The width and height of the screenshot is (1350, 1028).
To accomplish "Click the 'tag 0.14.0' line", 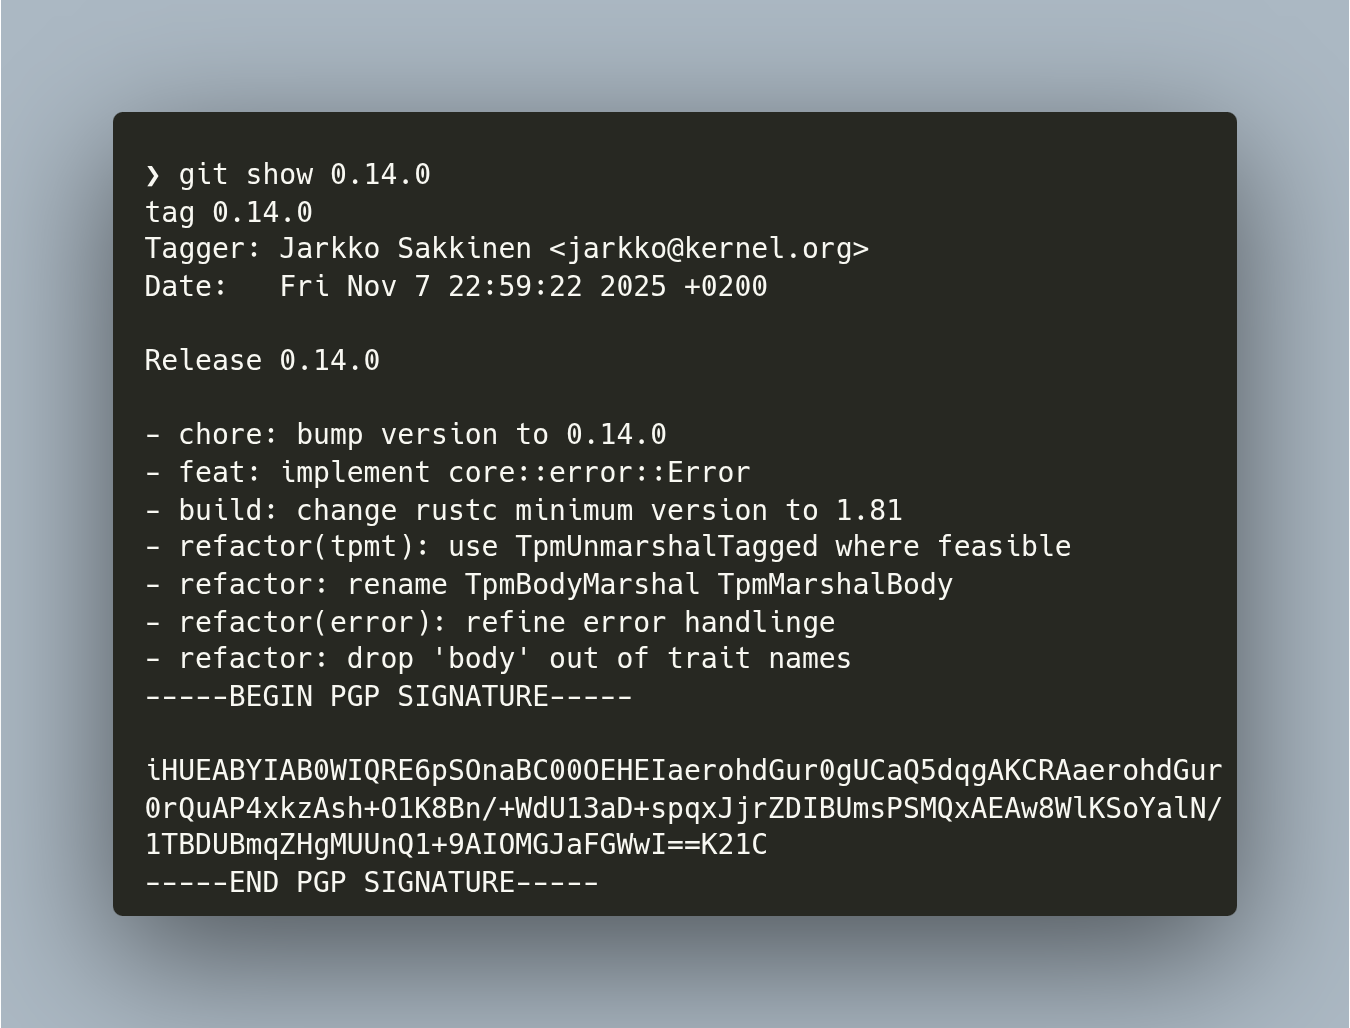I will click(x=229, y=213).
